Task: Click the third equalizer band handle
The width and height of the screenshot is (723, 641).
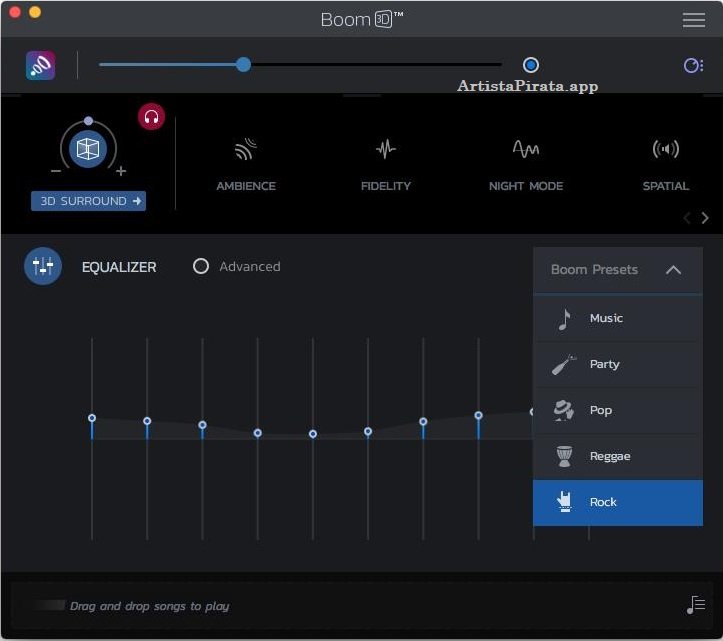Action: pyautogui.click(x=202, y=425)
